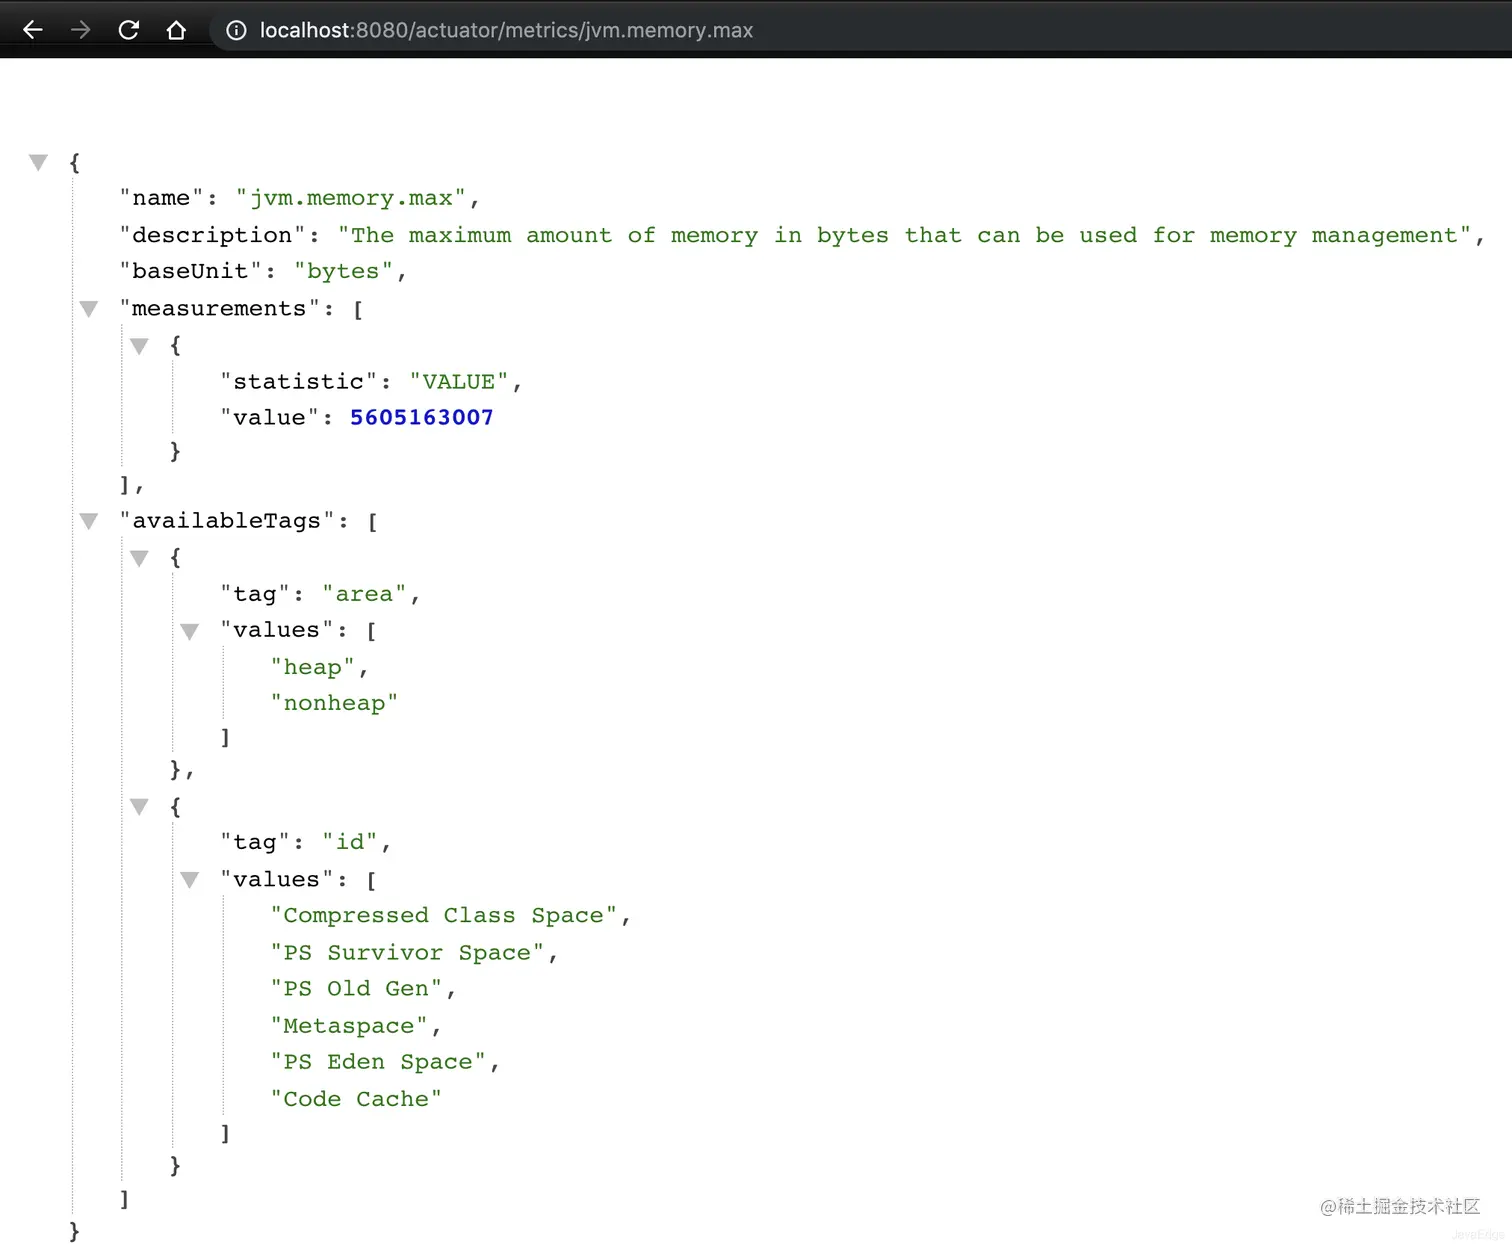Collapse the measurements statistic object
This screenshot has height=1248, width=1512.
coord(139,346)
